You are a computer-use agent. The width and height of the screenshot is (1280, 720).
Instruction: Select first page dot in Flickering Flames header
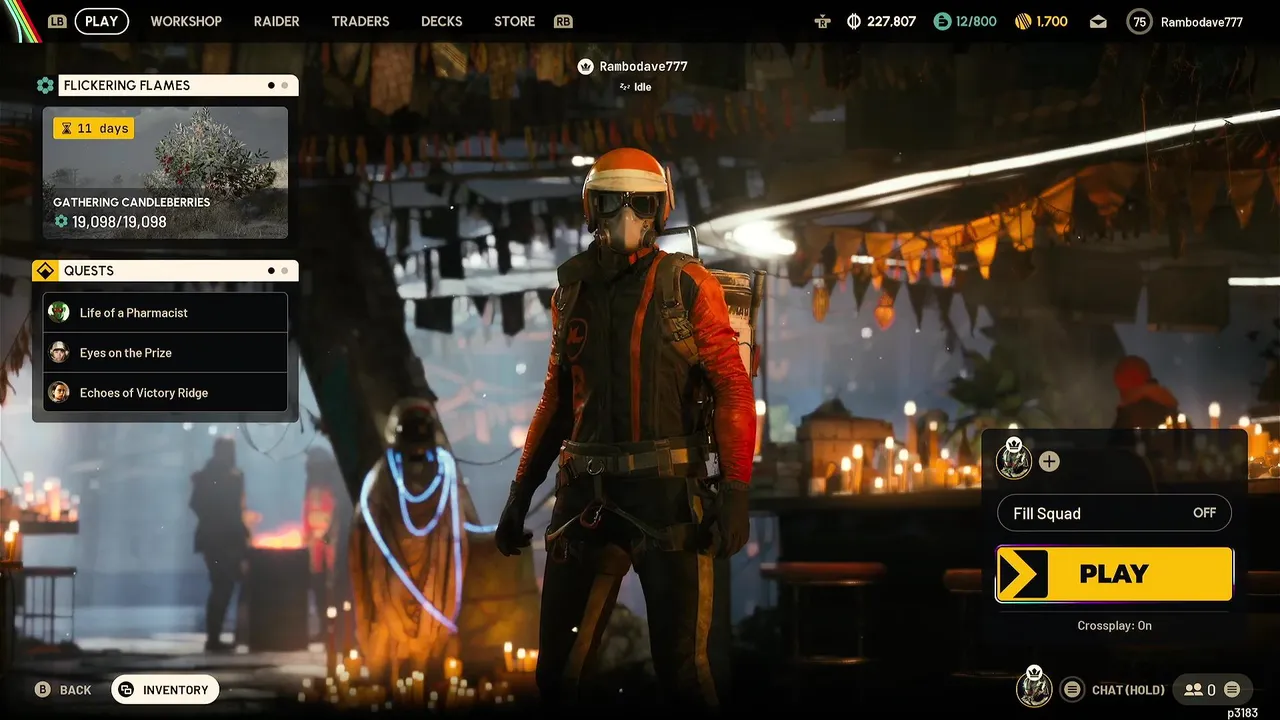pos(271,85)
